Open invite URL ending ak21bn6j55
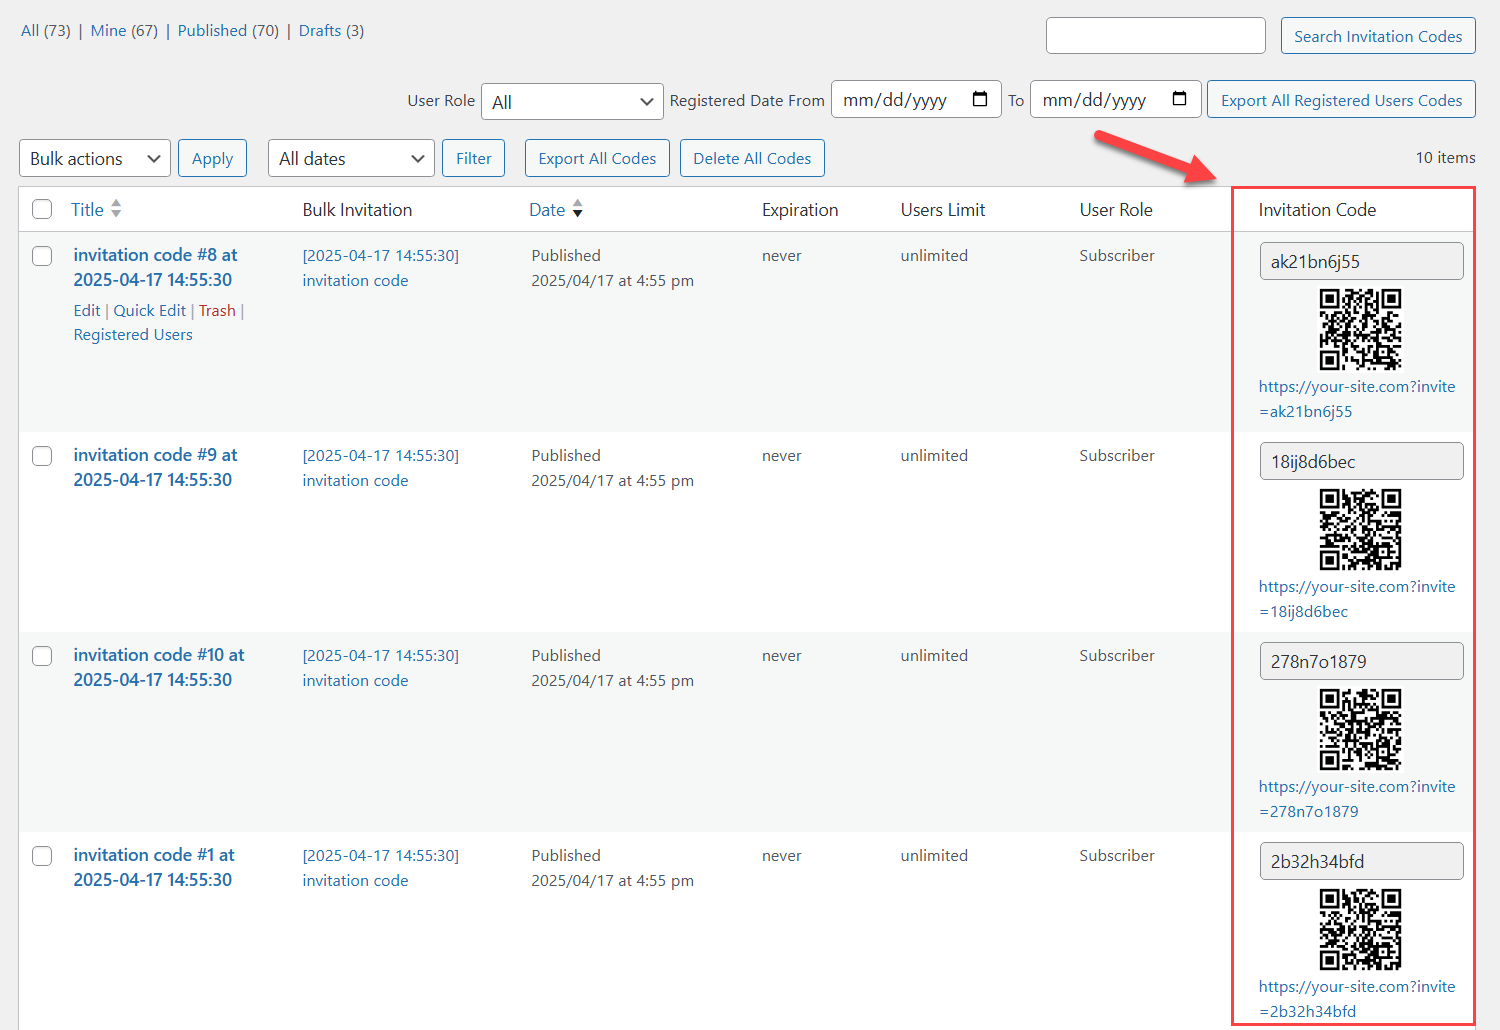This screenshot has width=1500, height=1030. [1357, 399]
